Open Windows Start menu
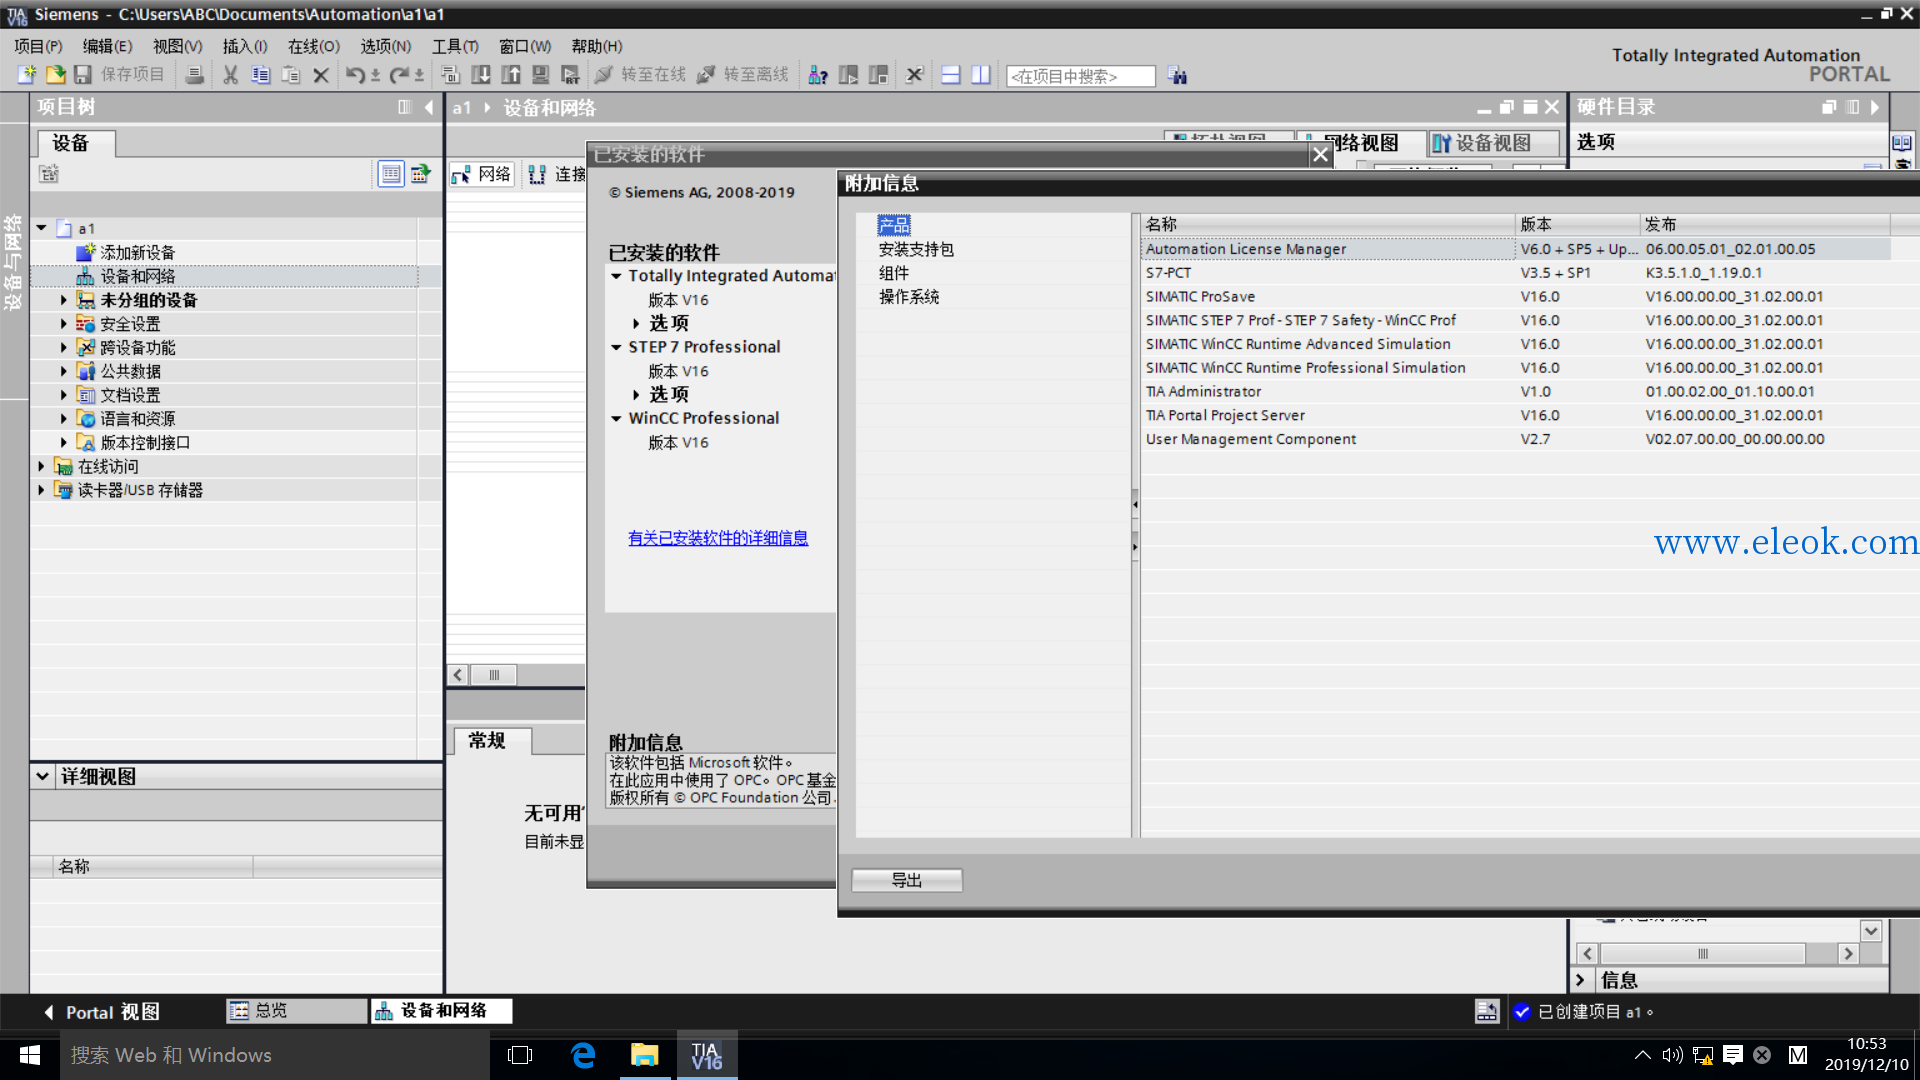1920x1080 pixels. pos(30,1055)
